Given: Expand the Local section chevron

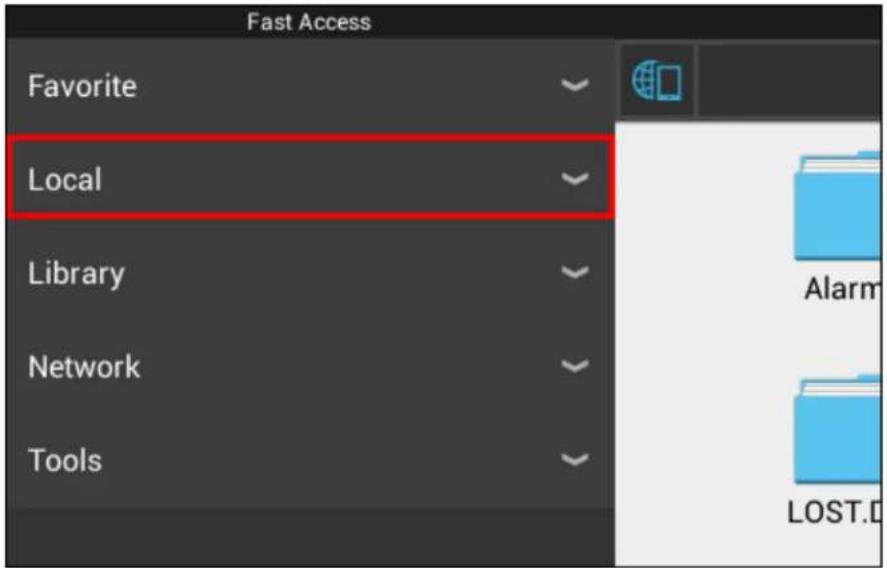Looking at the screenshot, I should pos(575,179).
